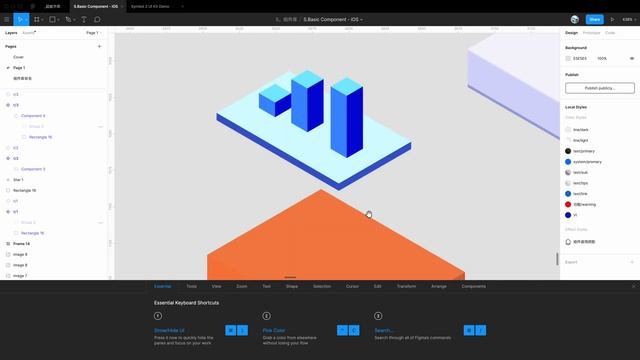Screen dimensions: 640x360
Task: Open Frame tool options dropdown arrow
Action: (x=42, y=20)
